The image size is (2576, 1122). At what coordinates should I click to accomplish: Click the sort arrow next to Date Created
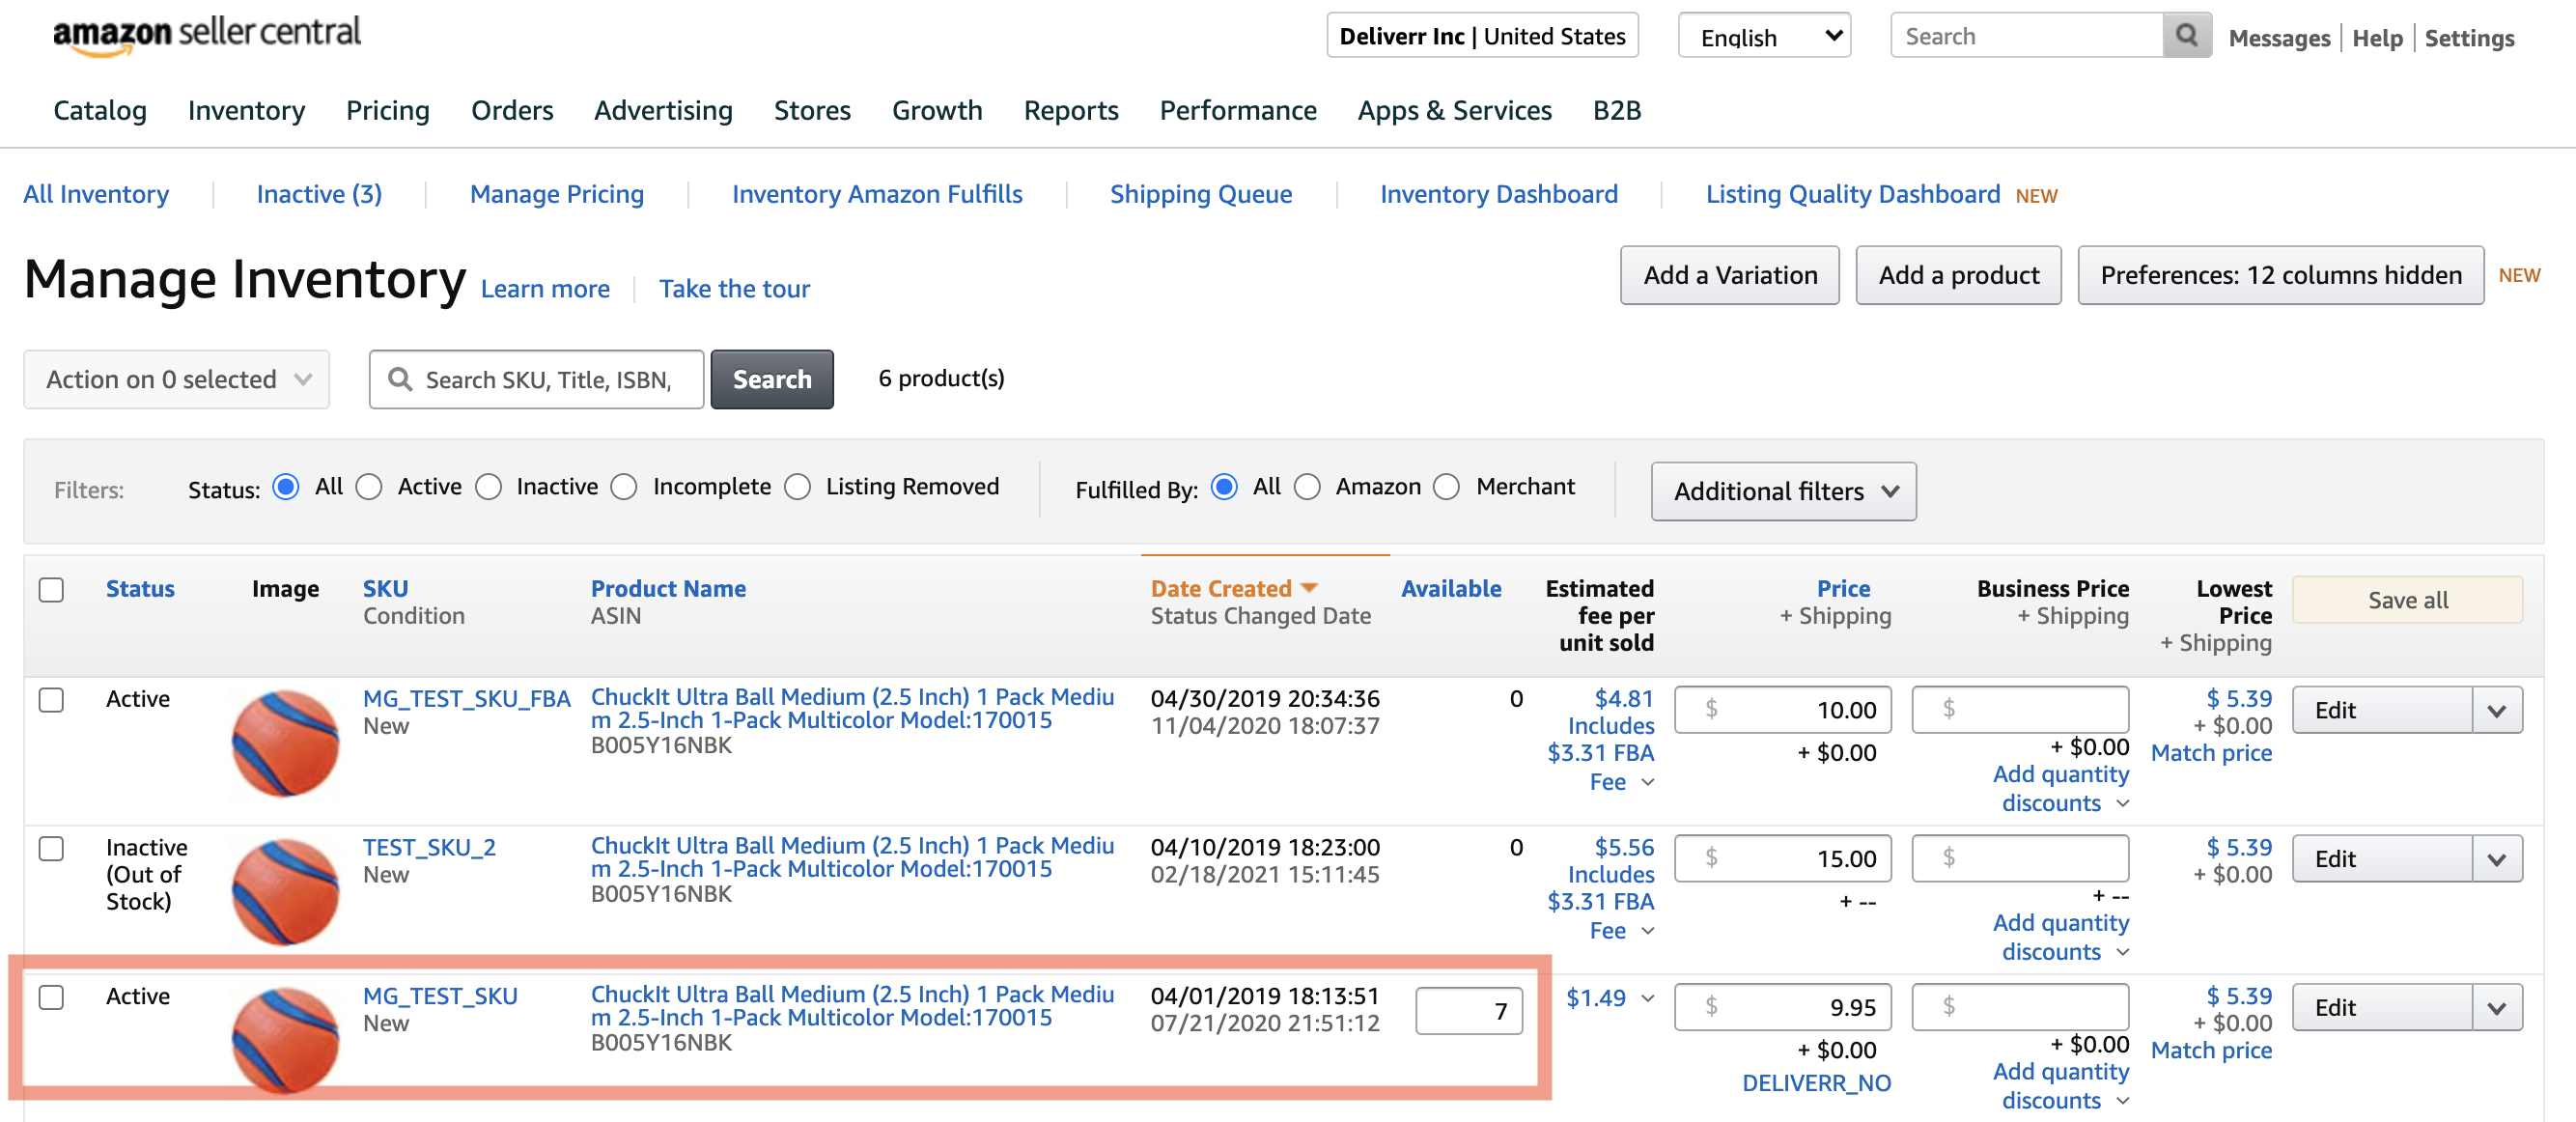click(x=1309, y=588)
